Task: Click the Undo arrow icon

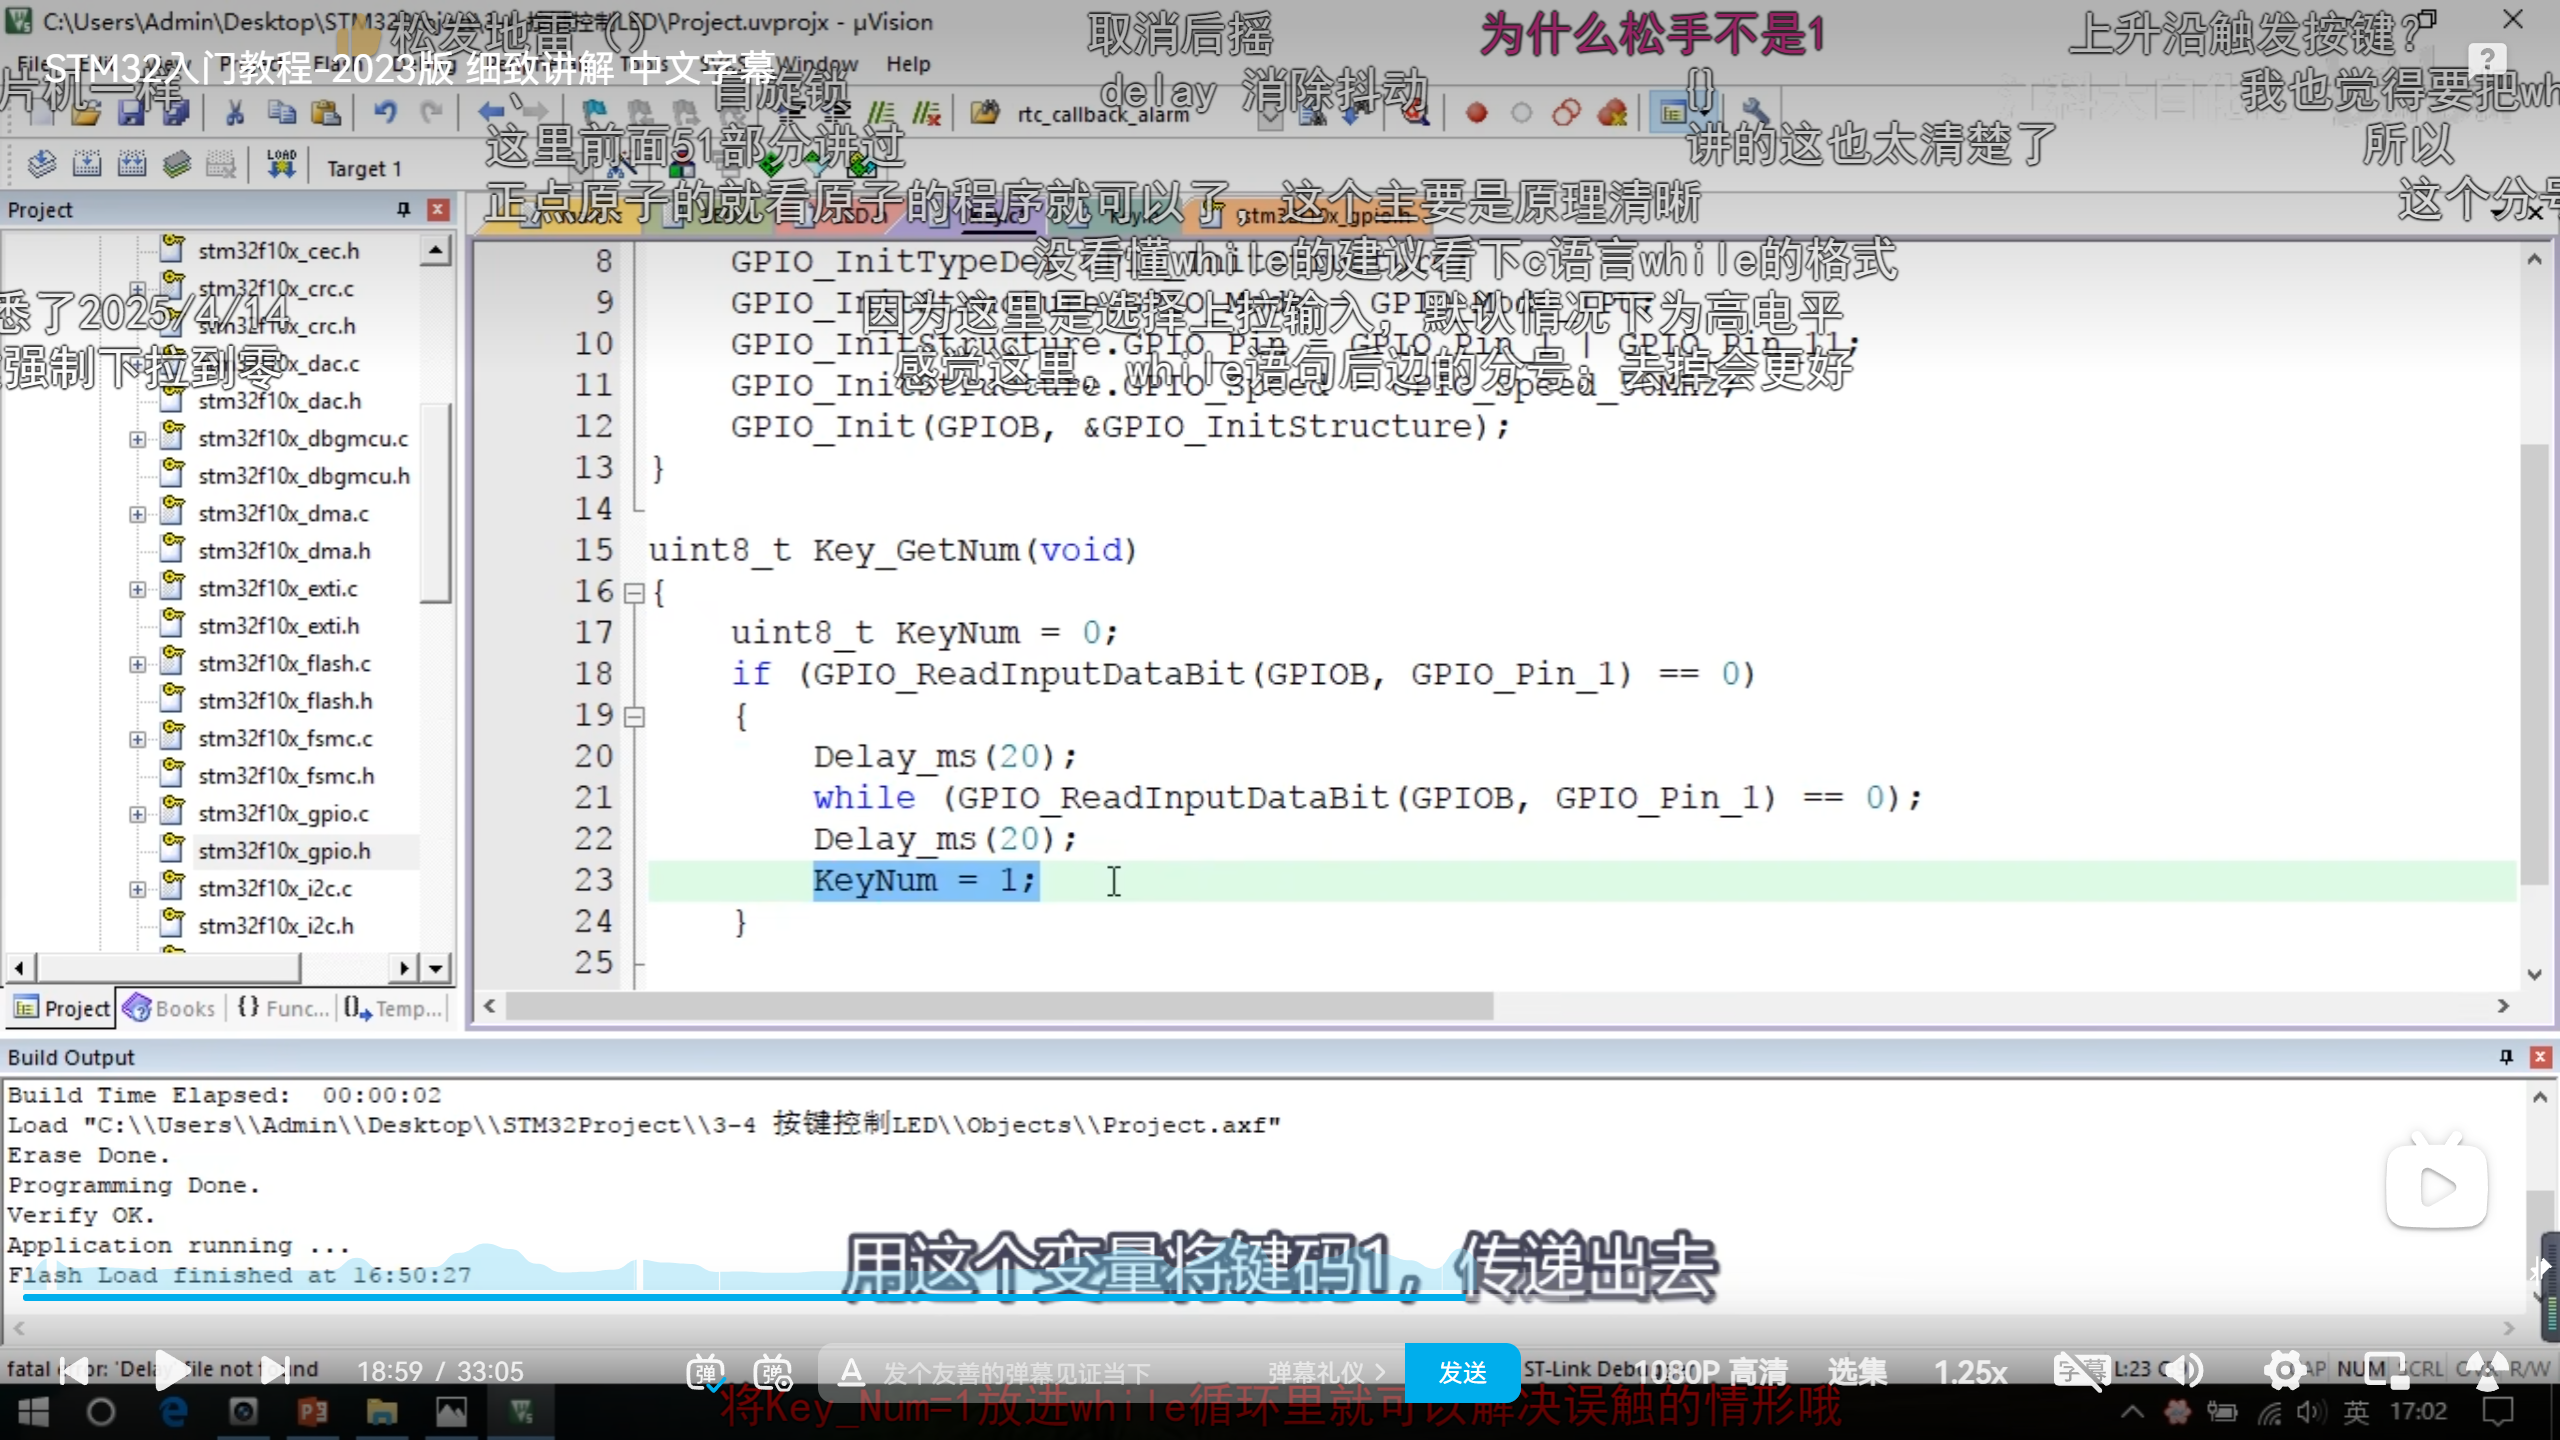Action: (385, 112)
